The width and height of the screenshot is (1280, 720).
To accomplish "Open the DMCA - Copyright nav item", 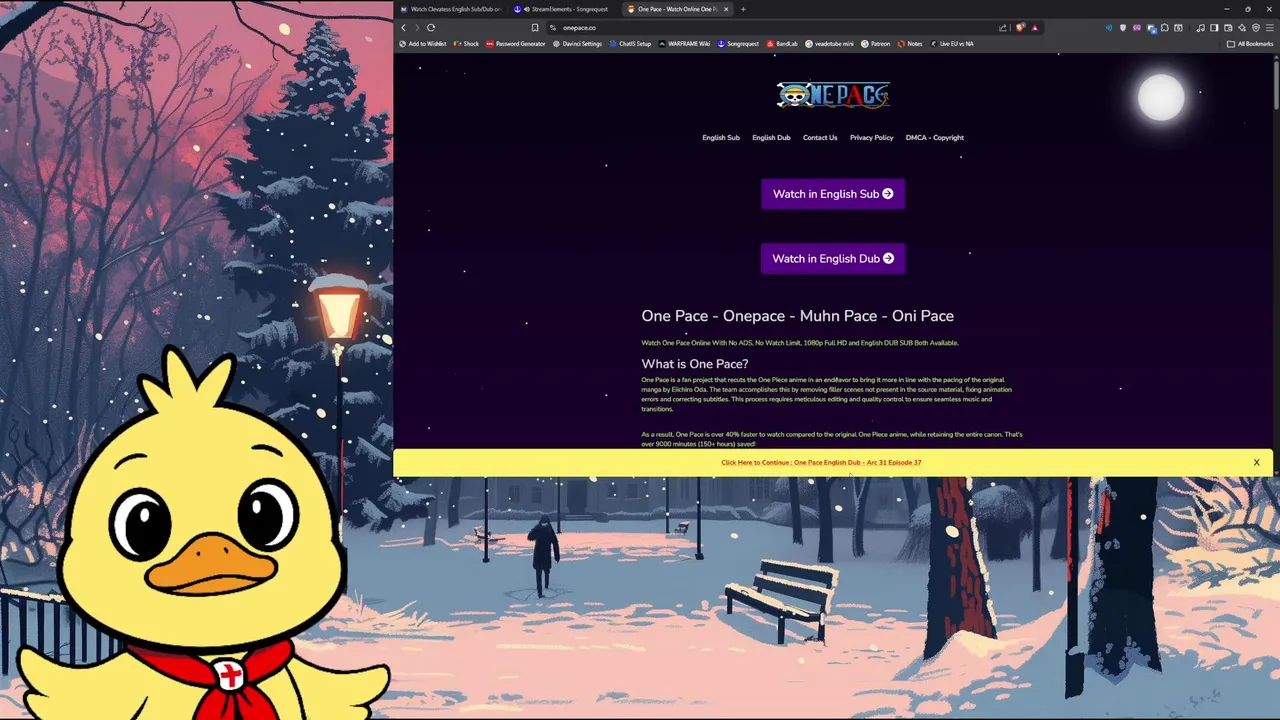I will click(x=935, y=138).
